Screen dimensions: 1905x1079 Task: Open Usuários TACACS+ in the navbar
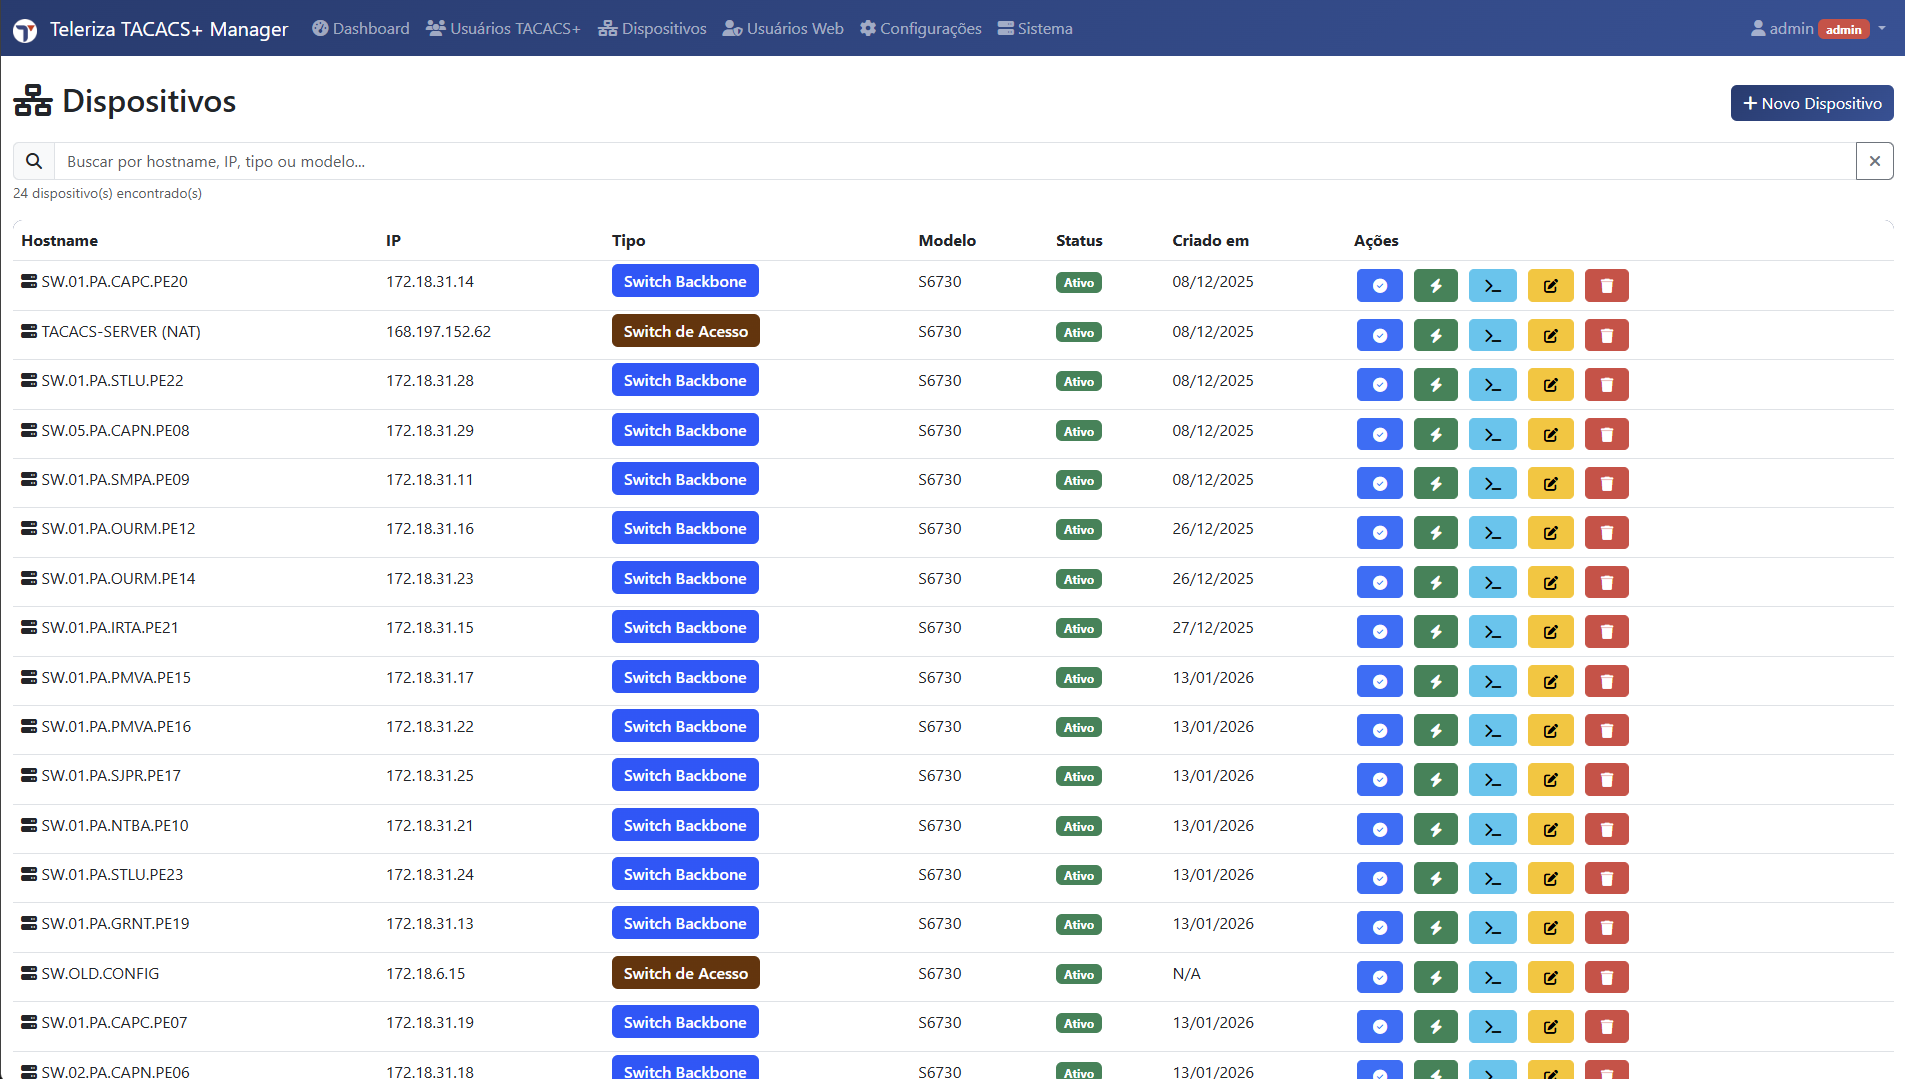tap(503, 29)
